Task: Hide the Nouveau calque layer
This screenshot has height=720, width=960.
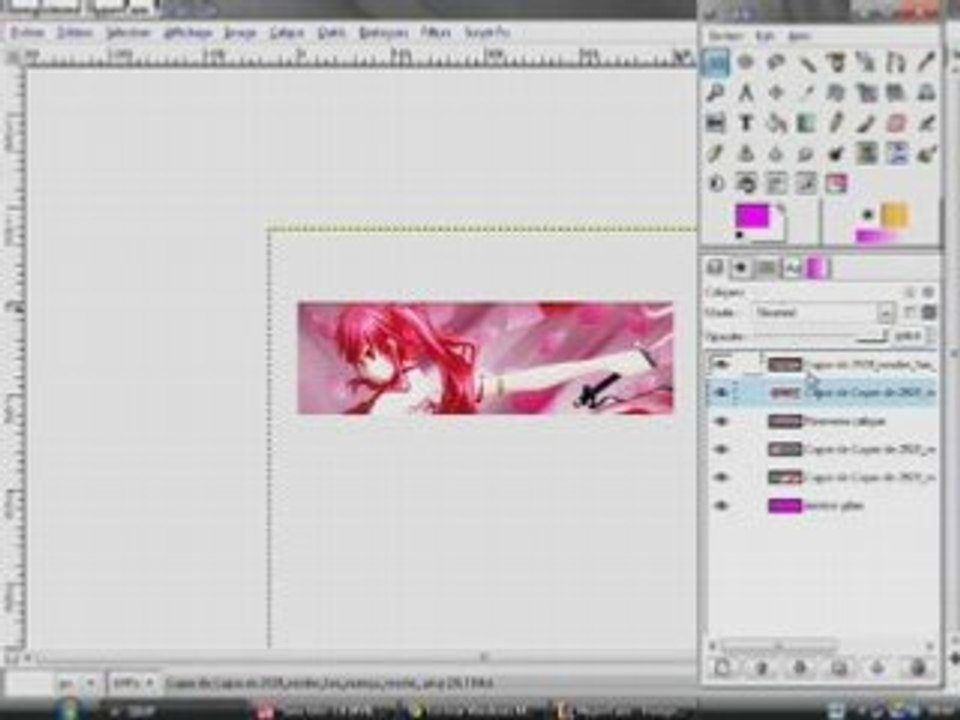Action: click(x=721, y=421)
